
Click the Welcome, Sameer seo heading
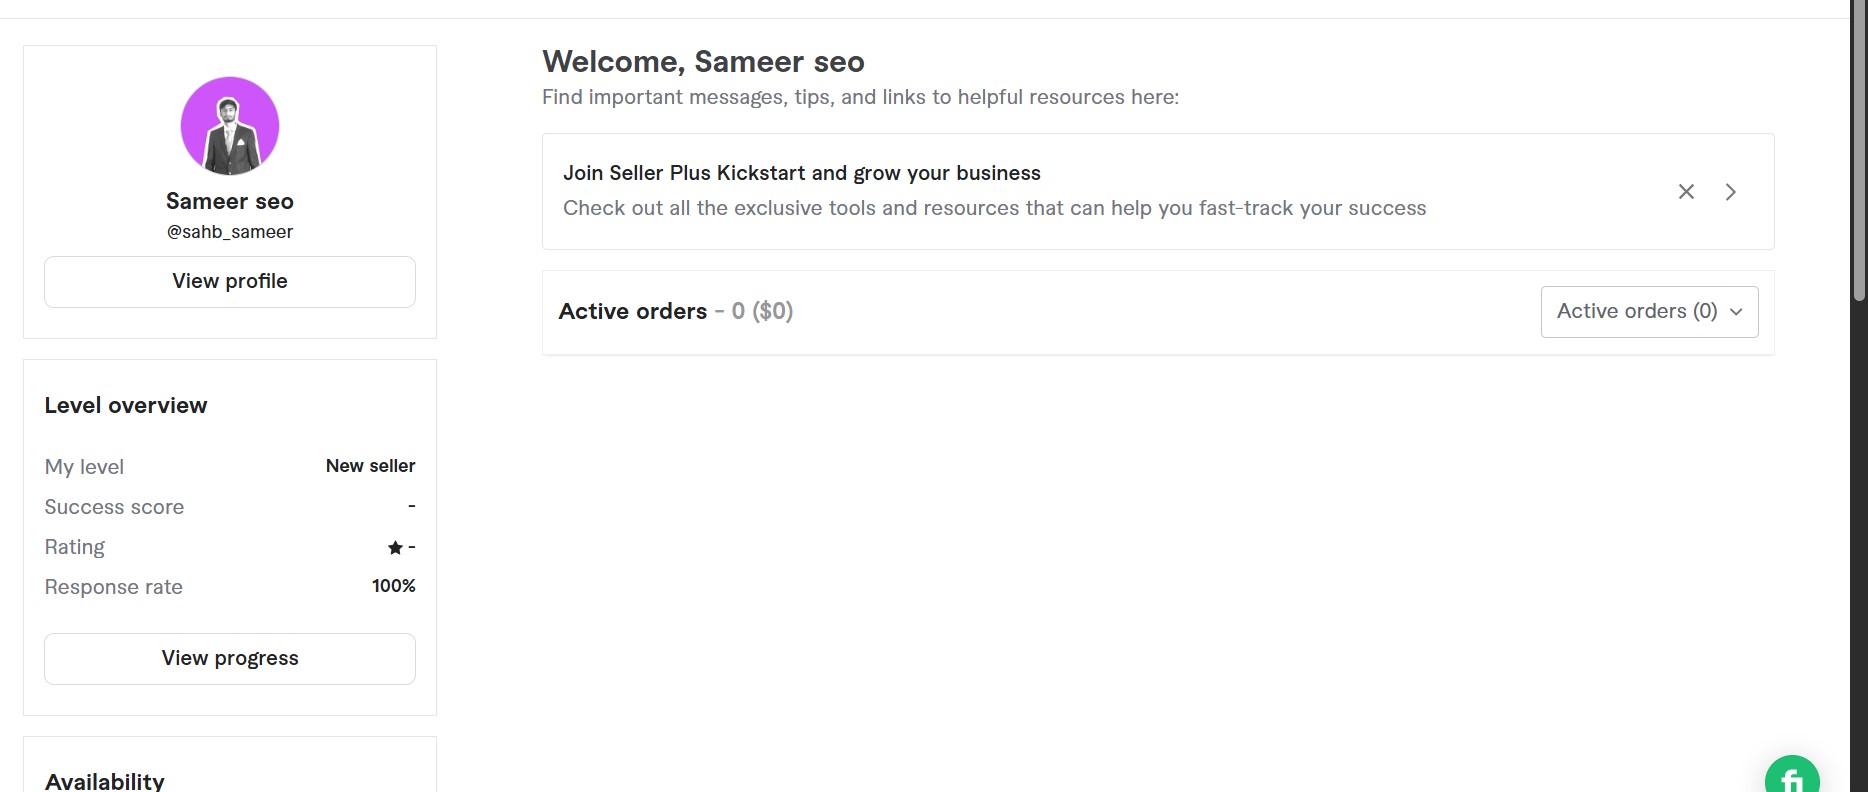coord(703,62)
